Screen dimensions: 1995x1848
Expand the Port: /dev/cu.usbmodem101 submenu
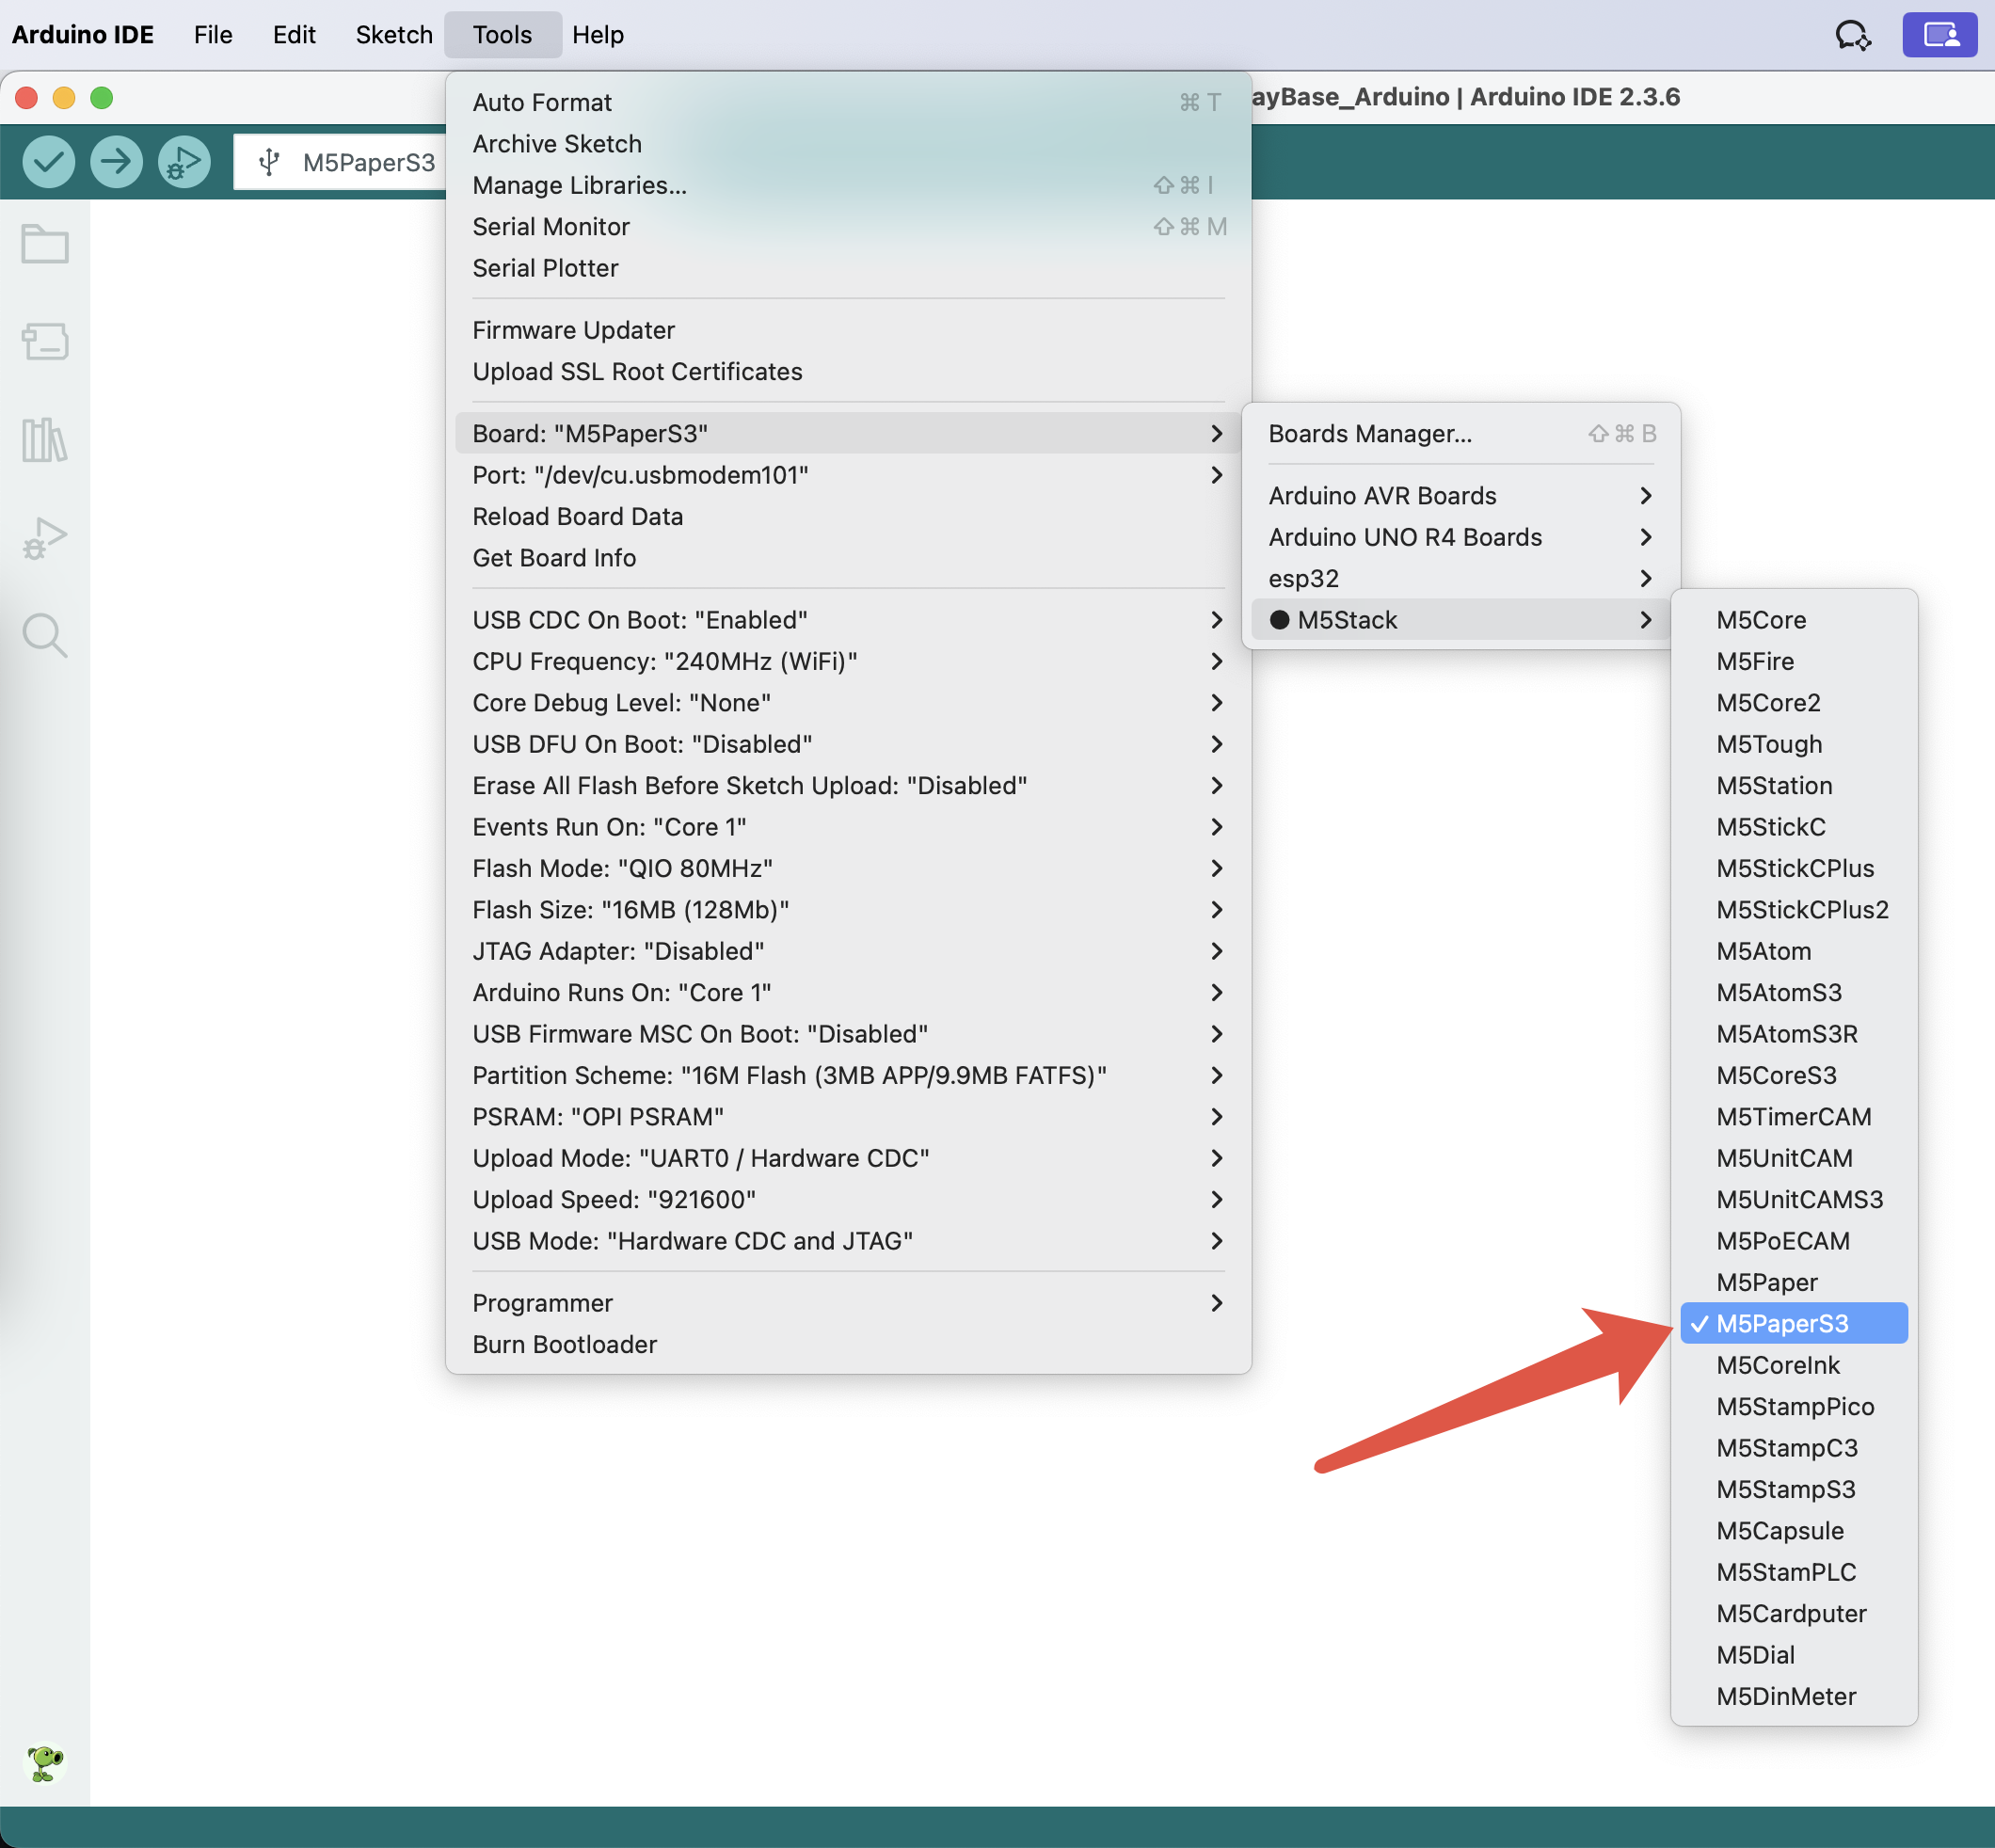pyautogui.click(x=848, y=475)
